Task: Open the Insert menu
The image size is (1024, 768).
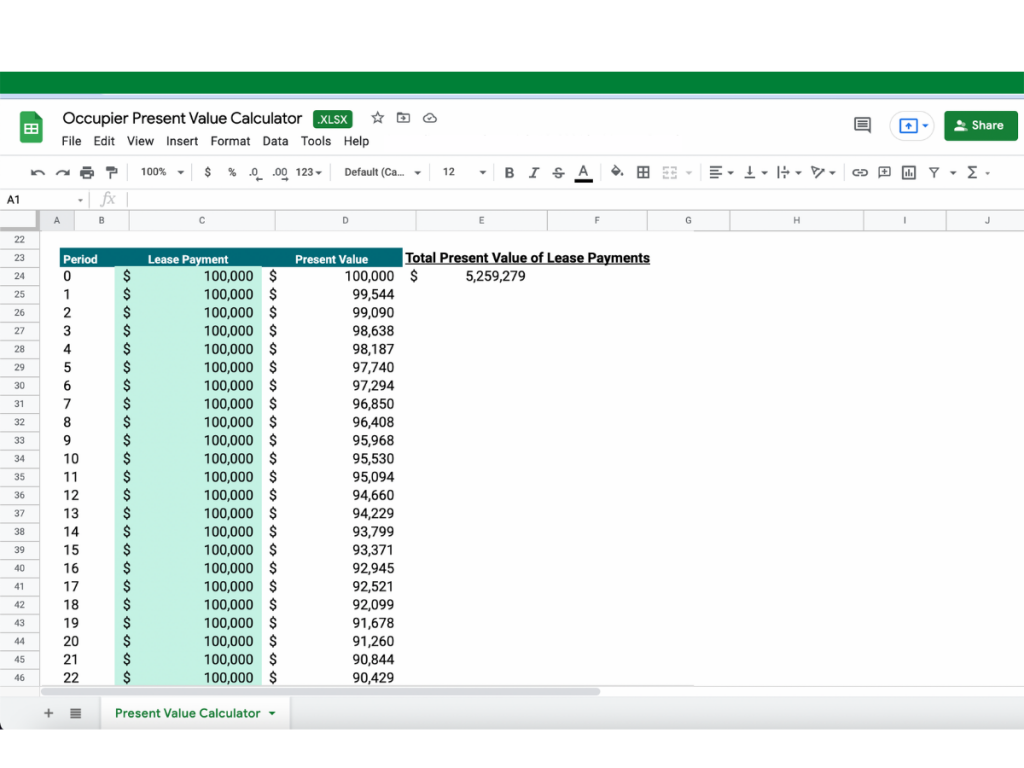Action: pos(182,141)
